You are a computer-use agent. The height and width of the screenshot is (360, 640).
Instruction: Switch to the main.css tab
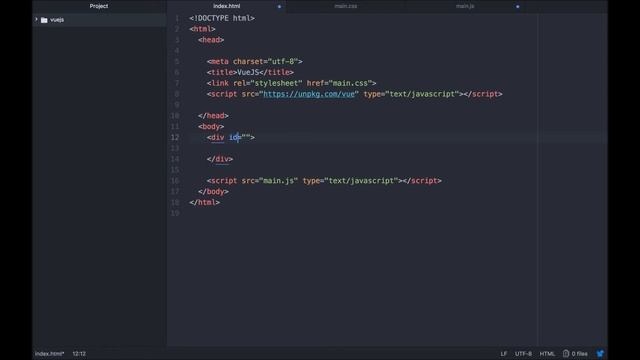346,6
